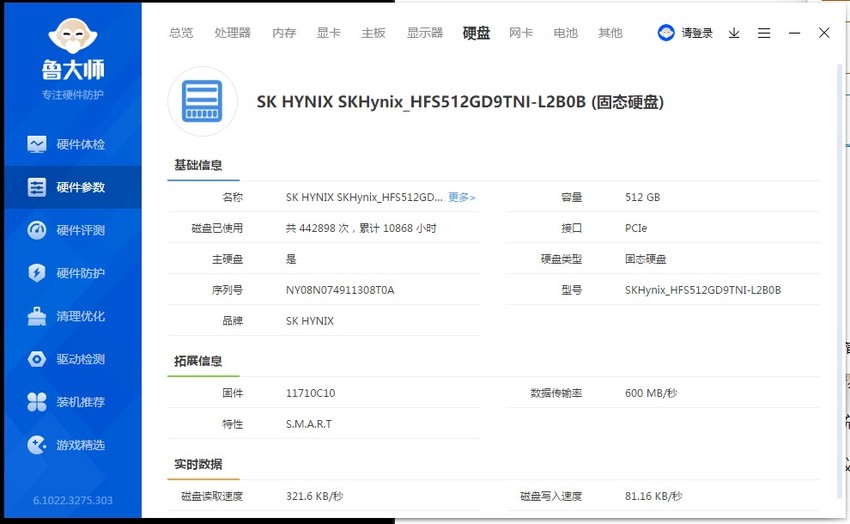Switch to the 总览 overview tab
Image resolution: width=850 pixels, height=524 pixels.
pos(181,33)
